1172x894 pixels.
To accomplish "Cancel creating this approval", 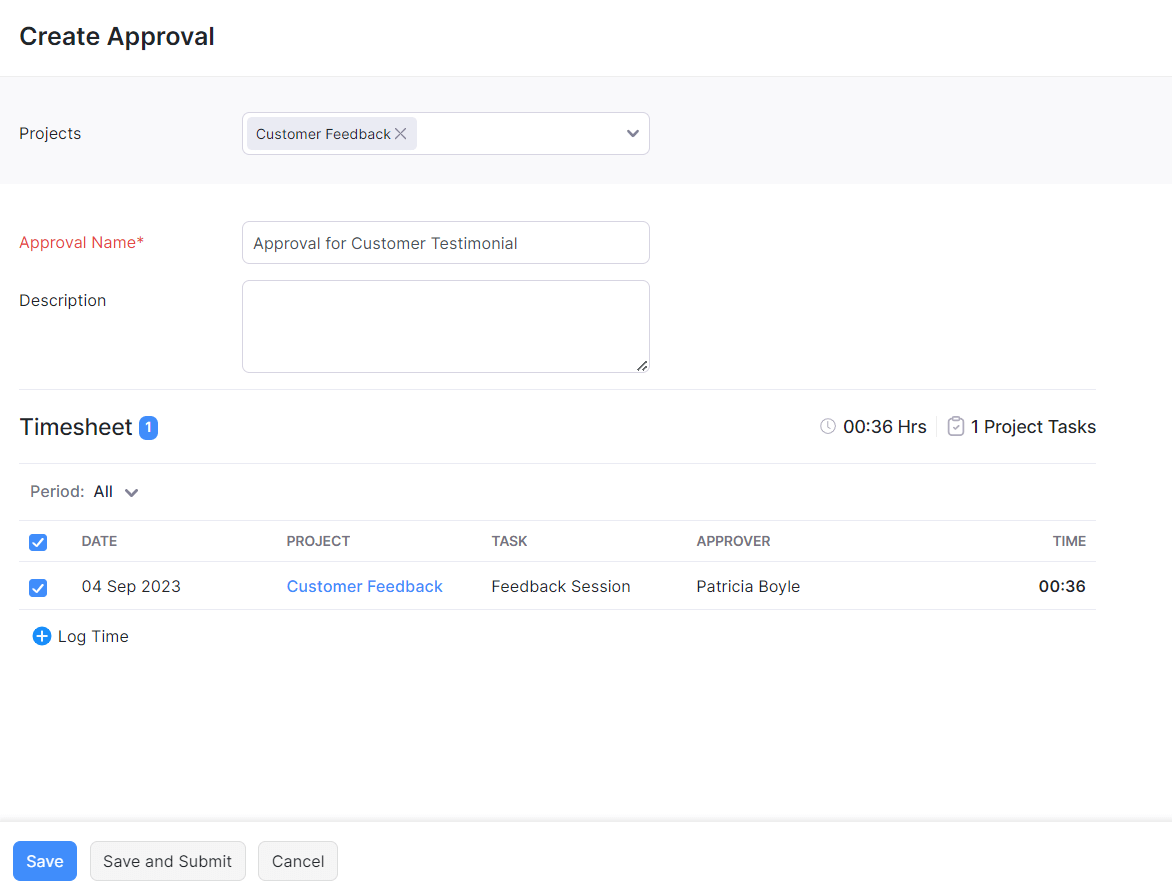I will (x=297, y=861).
